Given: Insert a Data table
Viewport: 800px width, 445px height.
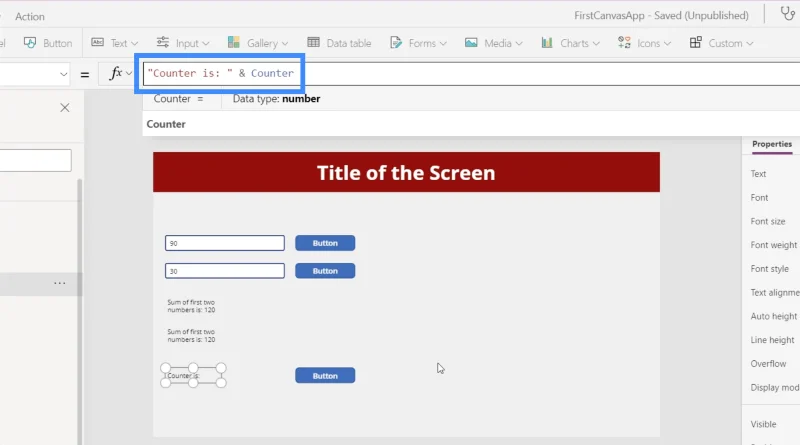Looking at the screenshot, I should tap(339, 43).
